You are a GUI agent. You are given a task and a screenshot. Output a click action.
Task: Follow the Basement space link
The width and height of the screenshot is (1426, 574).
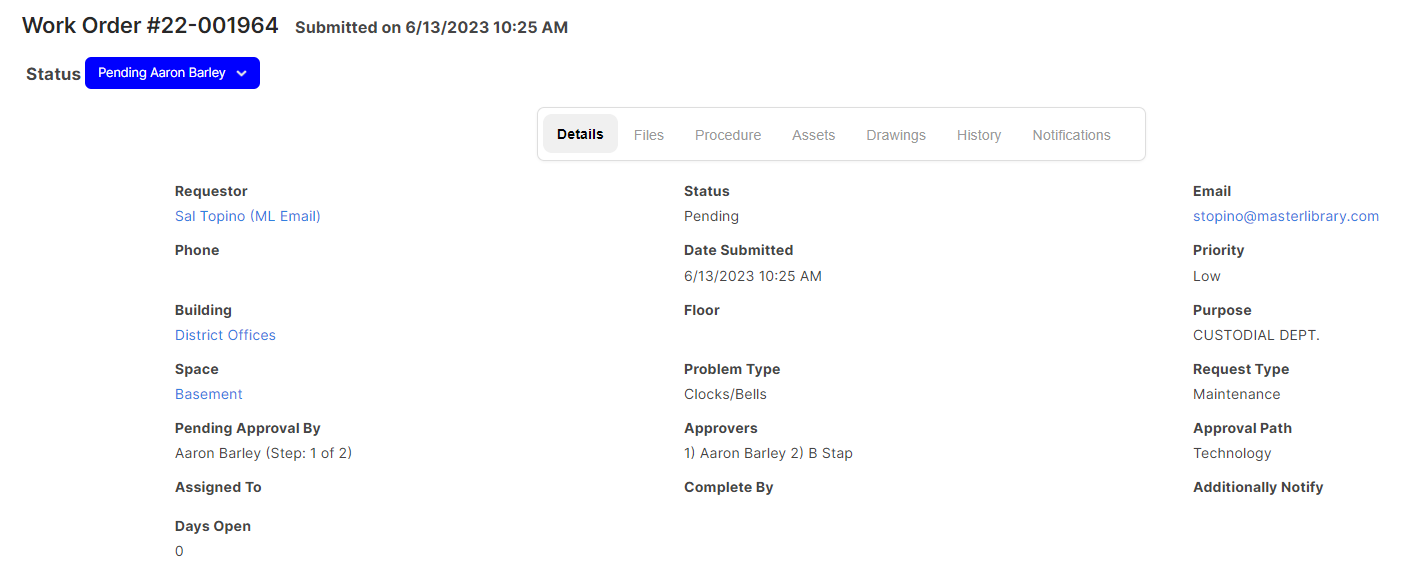(209, 394)
